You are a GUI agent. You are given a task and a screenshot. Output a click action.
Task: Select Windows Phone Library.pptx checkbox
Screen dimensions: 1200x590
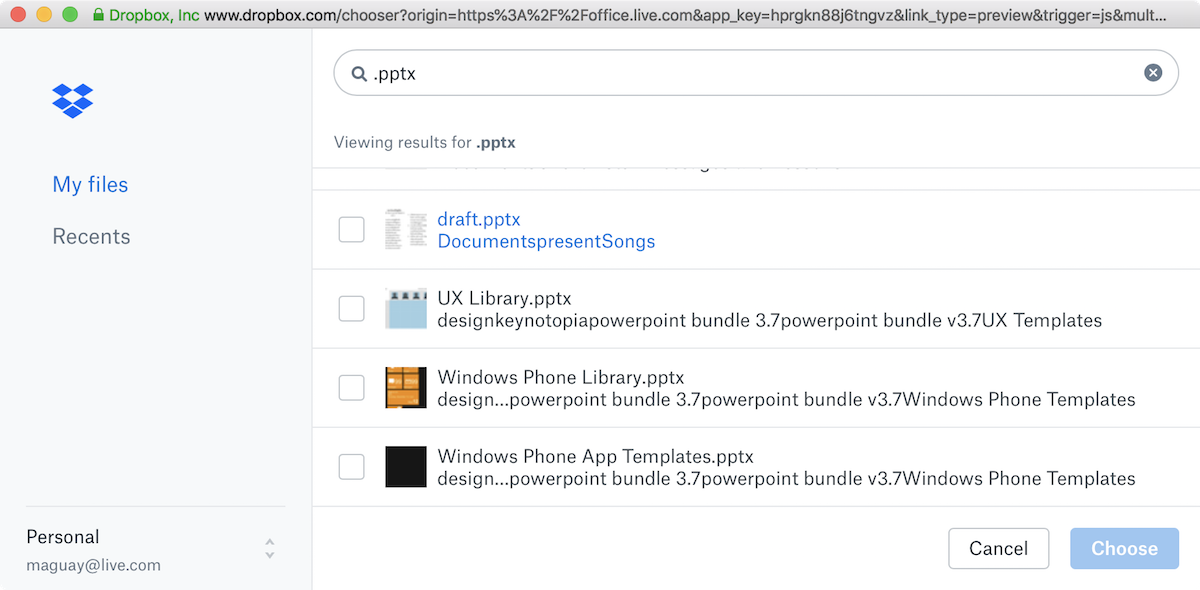coord(351,388)
